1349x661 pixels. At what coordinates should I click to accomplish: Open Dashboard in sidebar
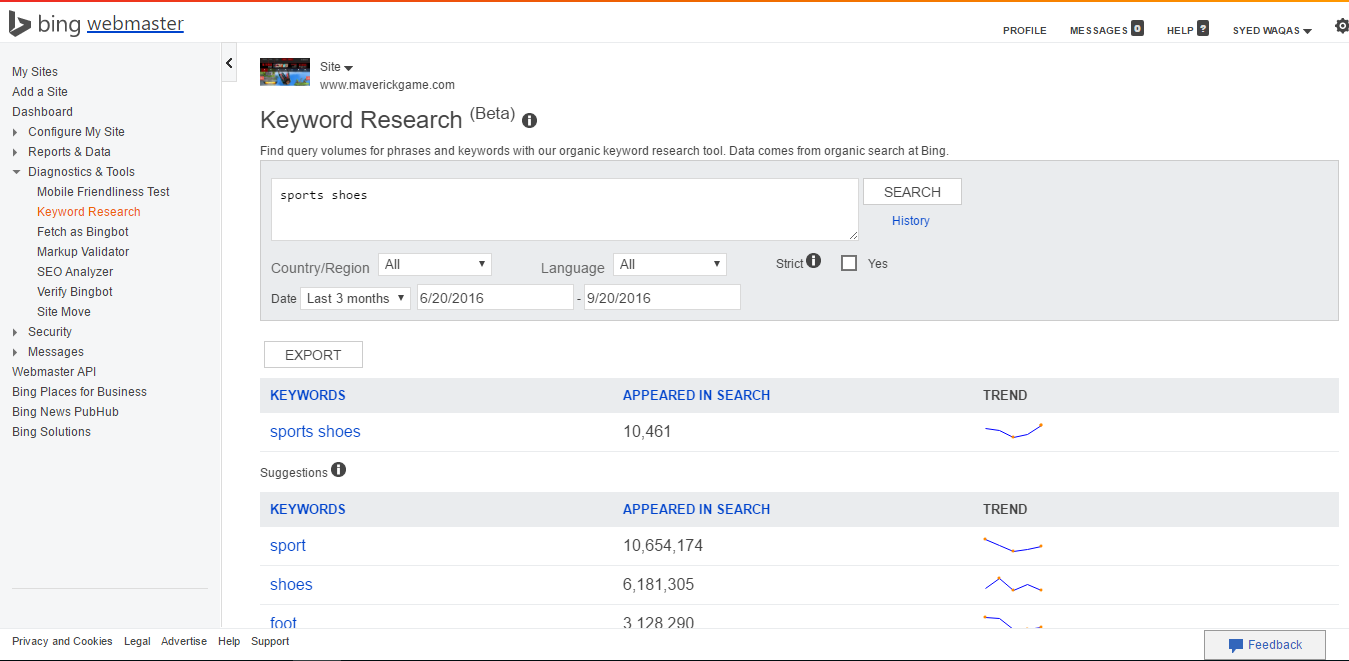[42, 112]
